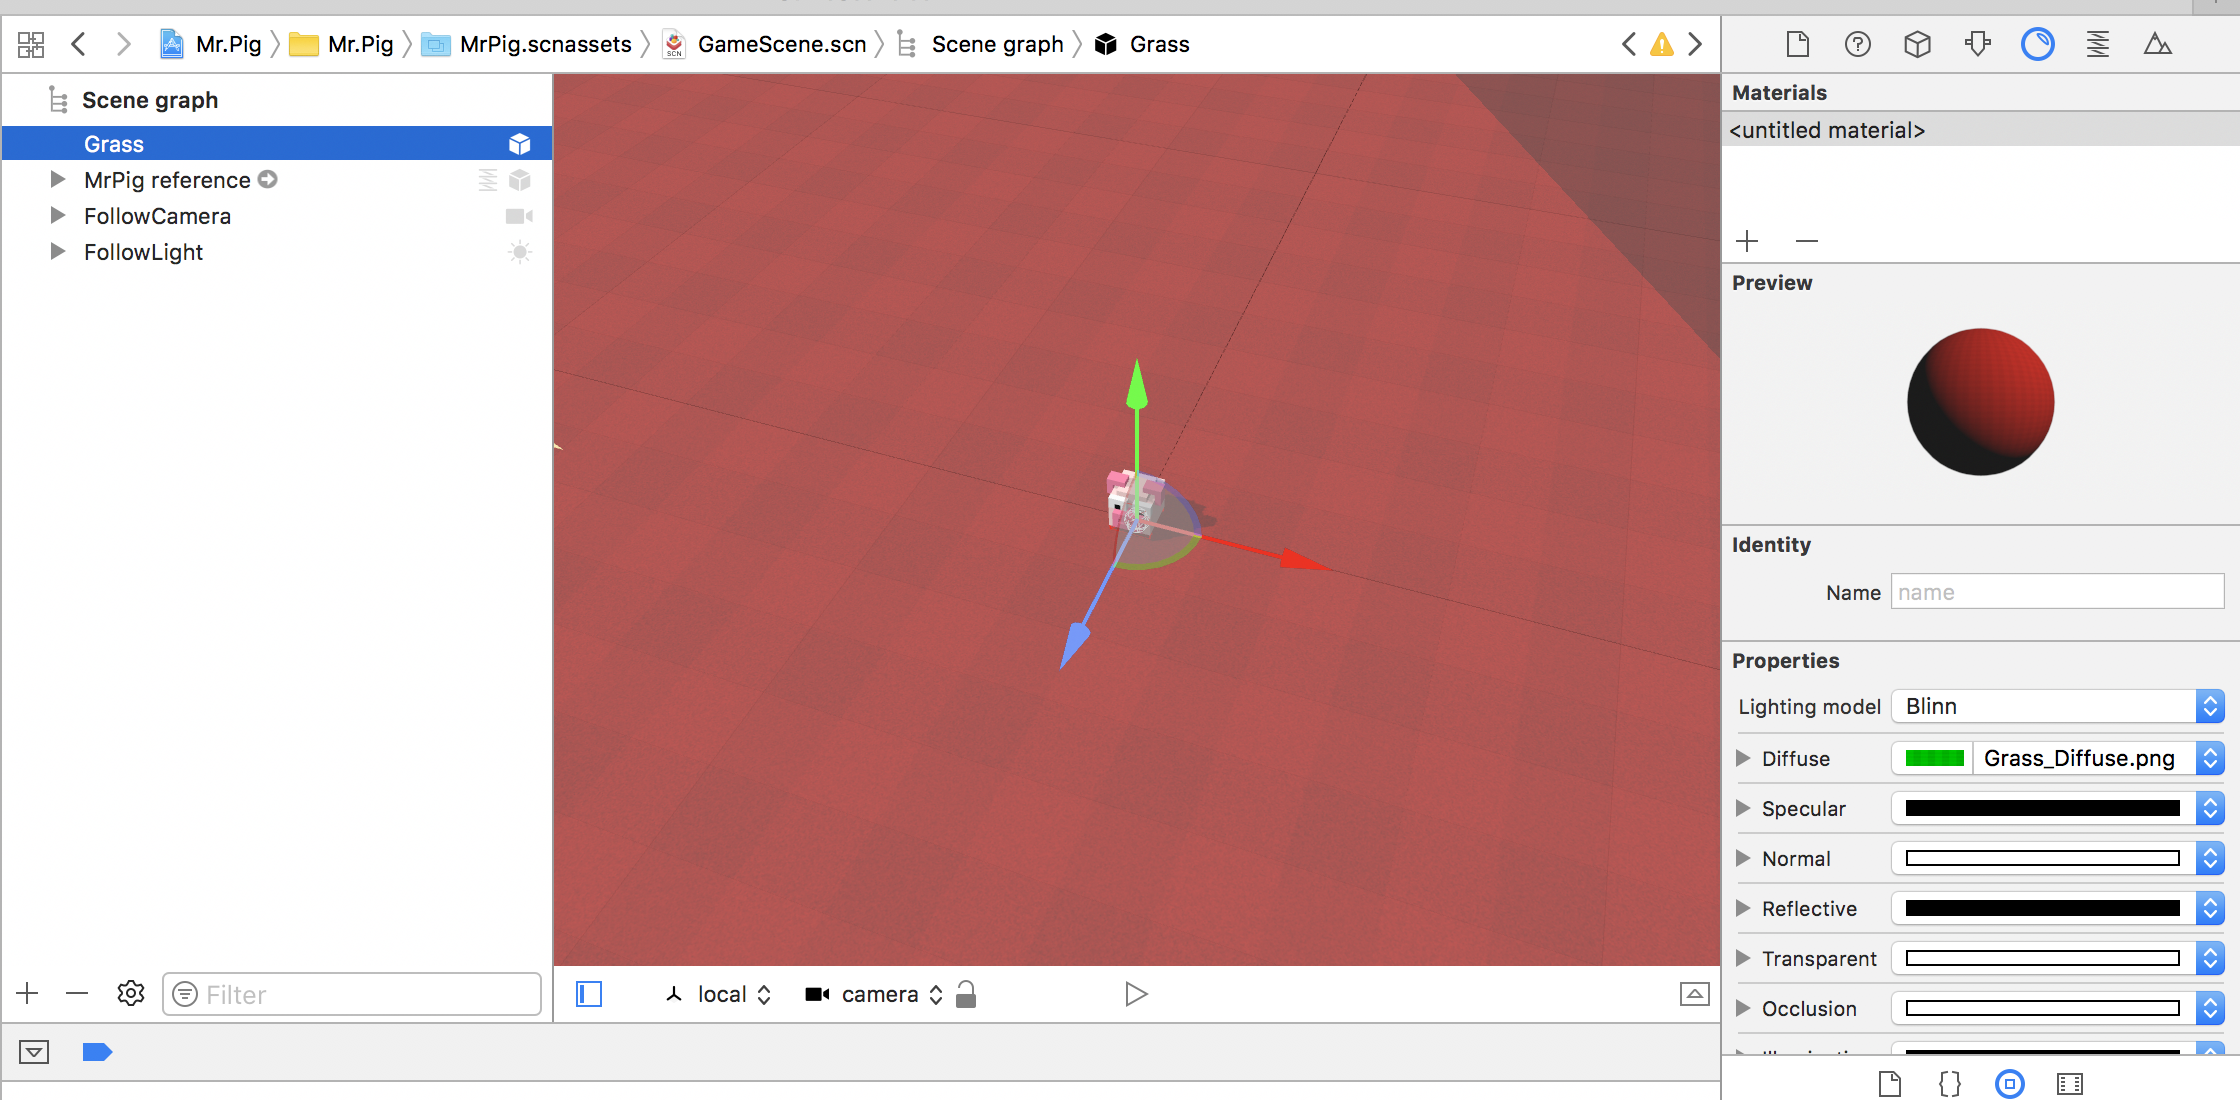2240x1100 pixels.
Task: Toggle the scene graph sidebar view
Action: pyautogui.click(x=589, y=994)
